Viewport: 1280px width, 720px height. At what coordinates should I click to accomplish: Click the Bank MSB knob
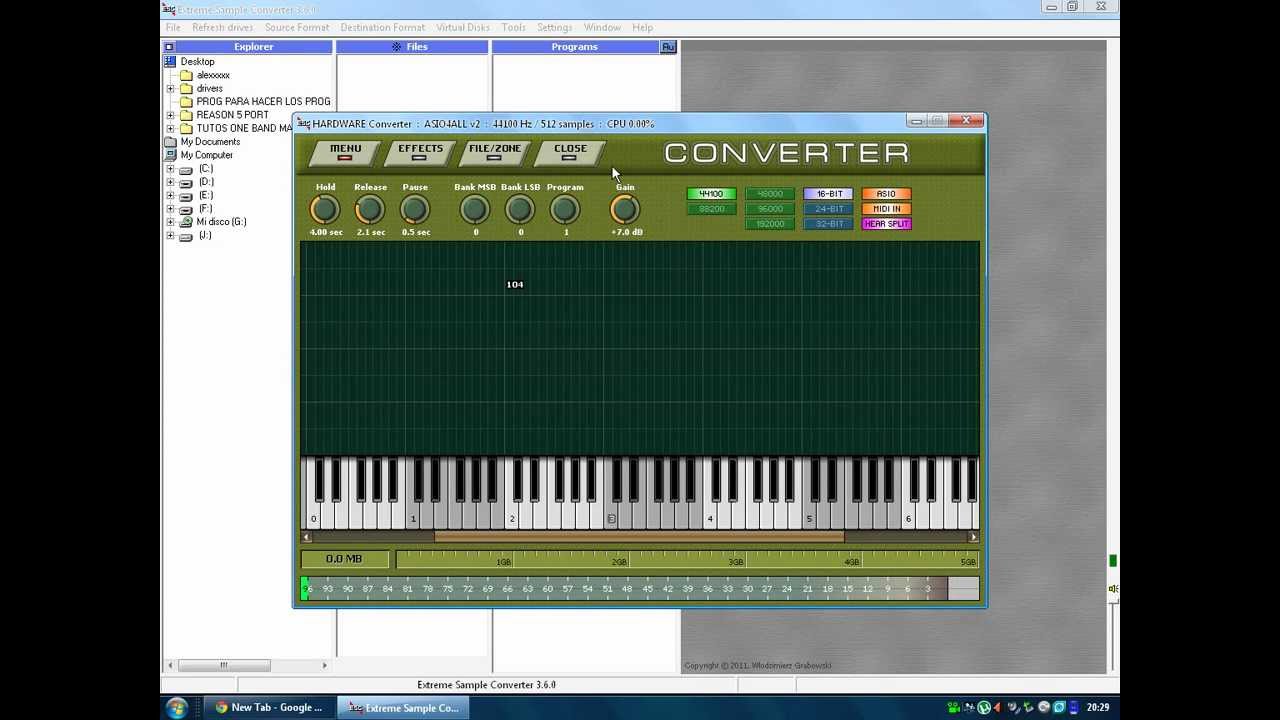(x=475, y=210)
